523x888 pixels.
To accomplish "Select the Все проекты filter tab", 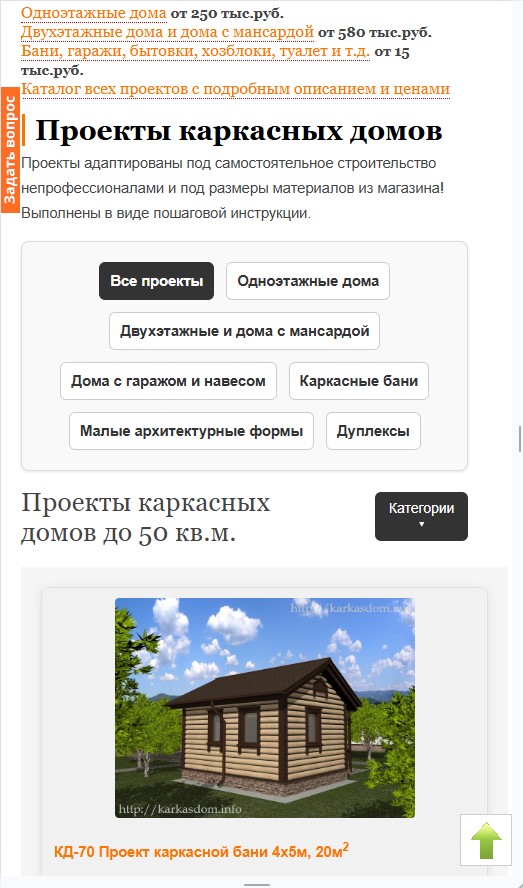I will [156, 281].
